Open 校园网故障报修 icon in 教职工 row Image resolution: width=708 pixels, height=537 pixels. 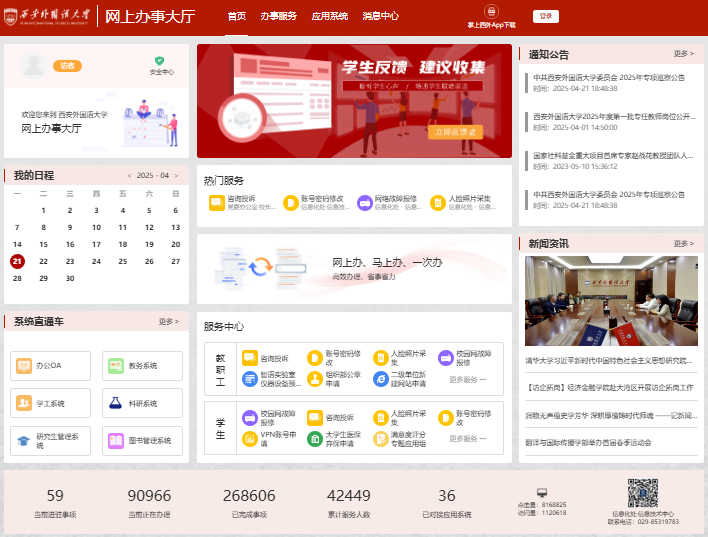point(446,358)
